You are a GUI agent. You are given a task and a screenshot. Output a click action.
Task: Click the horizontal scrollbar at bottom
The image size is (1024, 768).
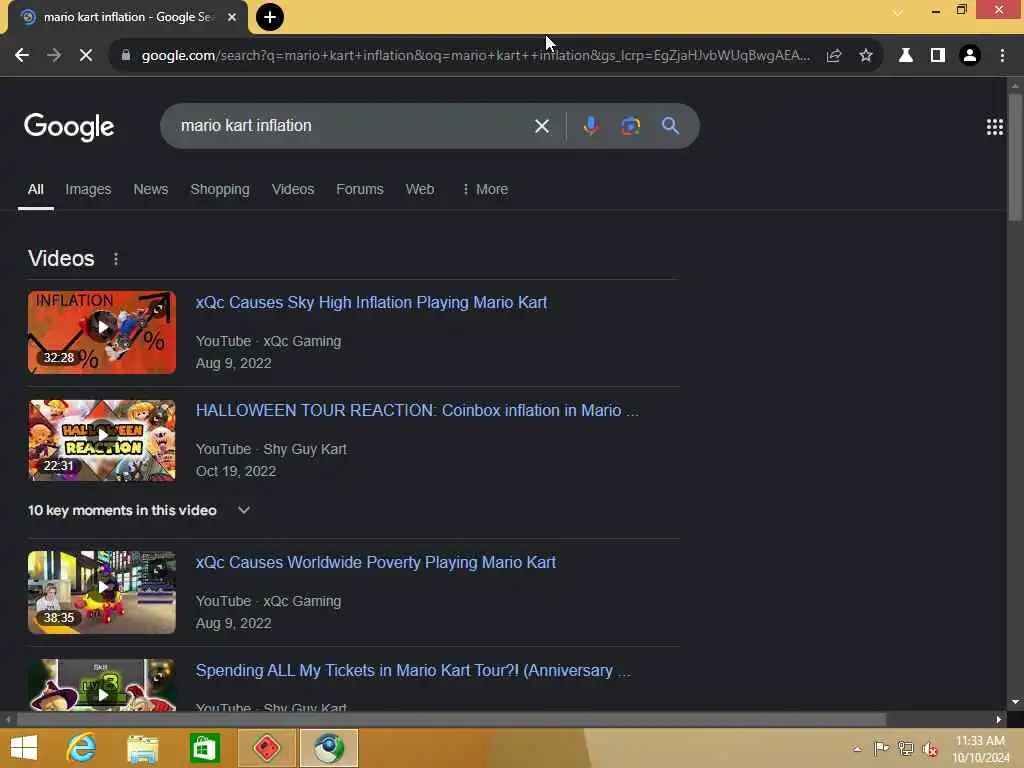pyautogui.click(x=451, y=719)
